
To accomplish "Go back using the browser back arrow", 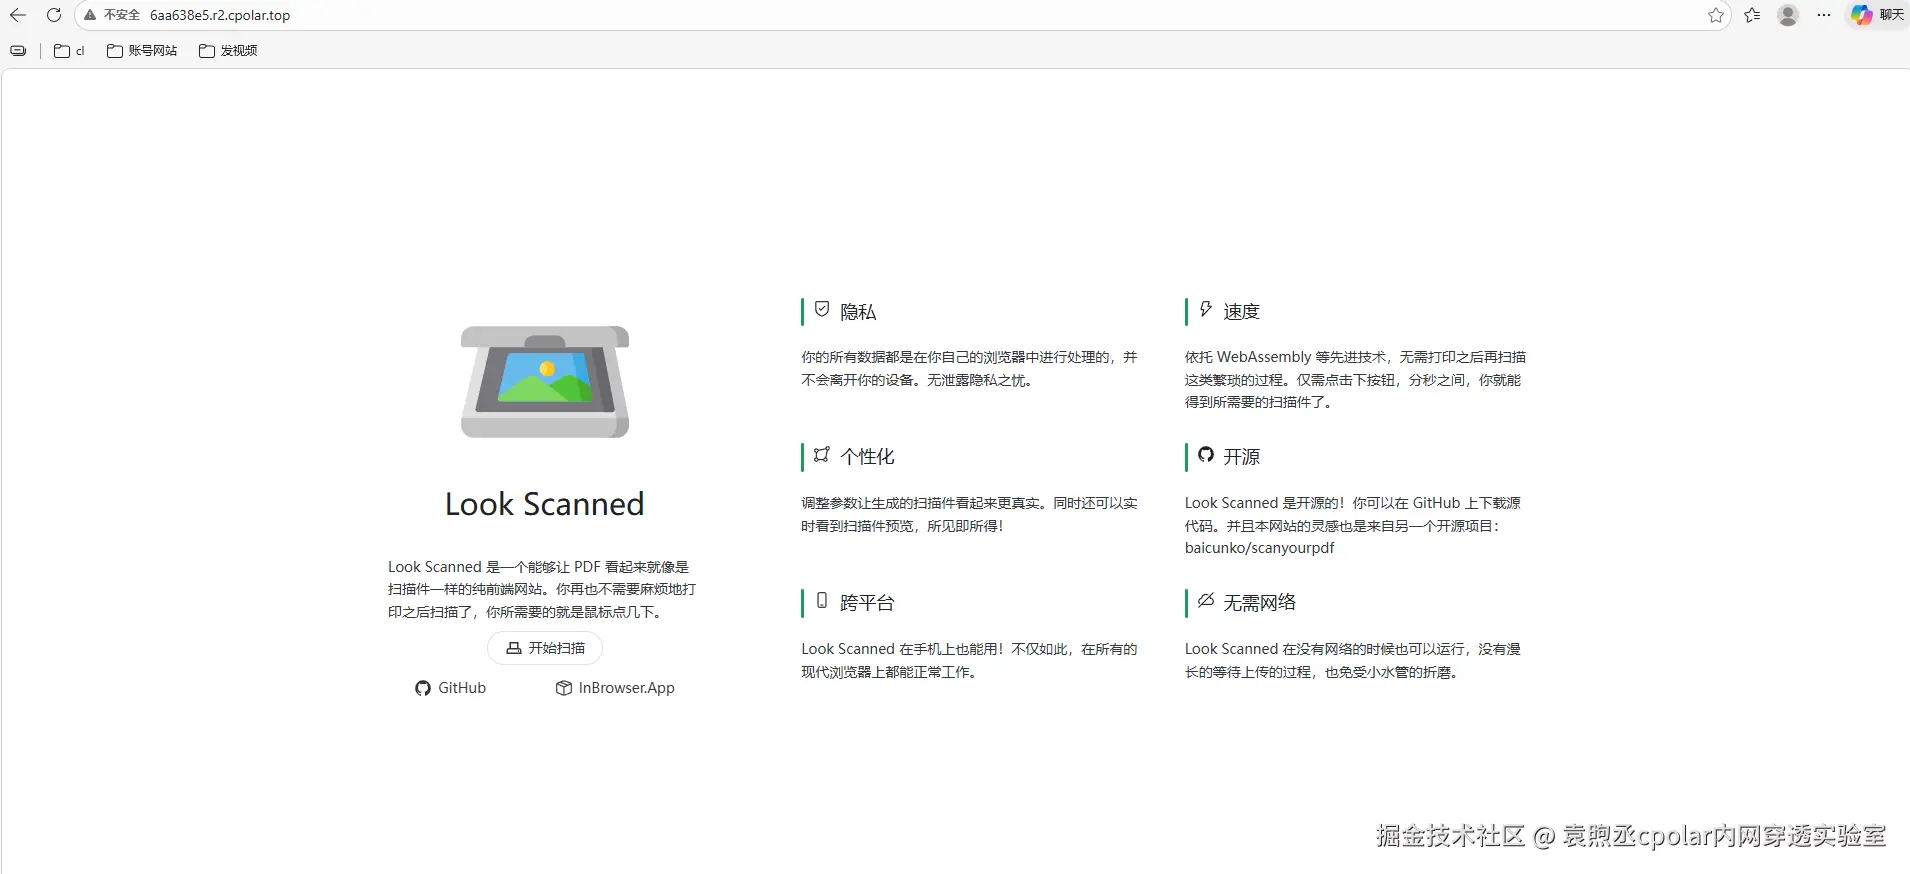I will point(18,15).
